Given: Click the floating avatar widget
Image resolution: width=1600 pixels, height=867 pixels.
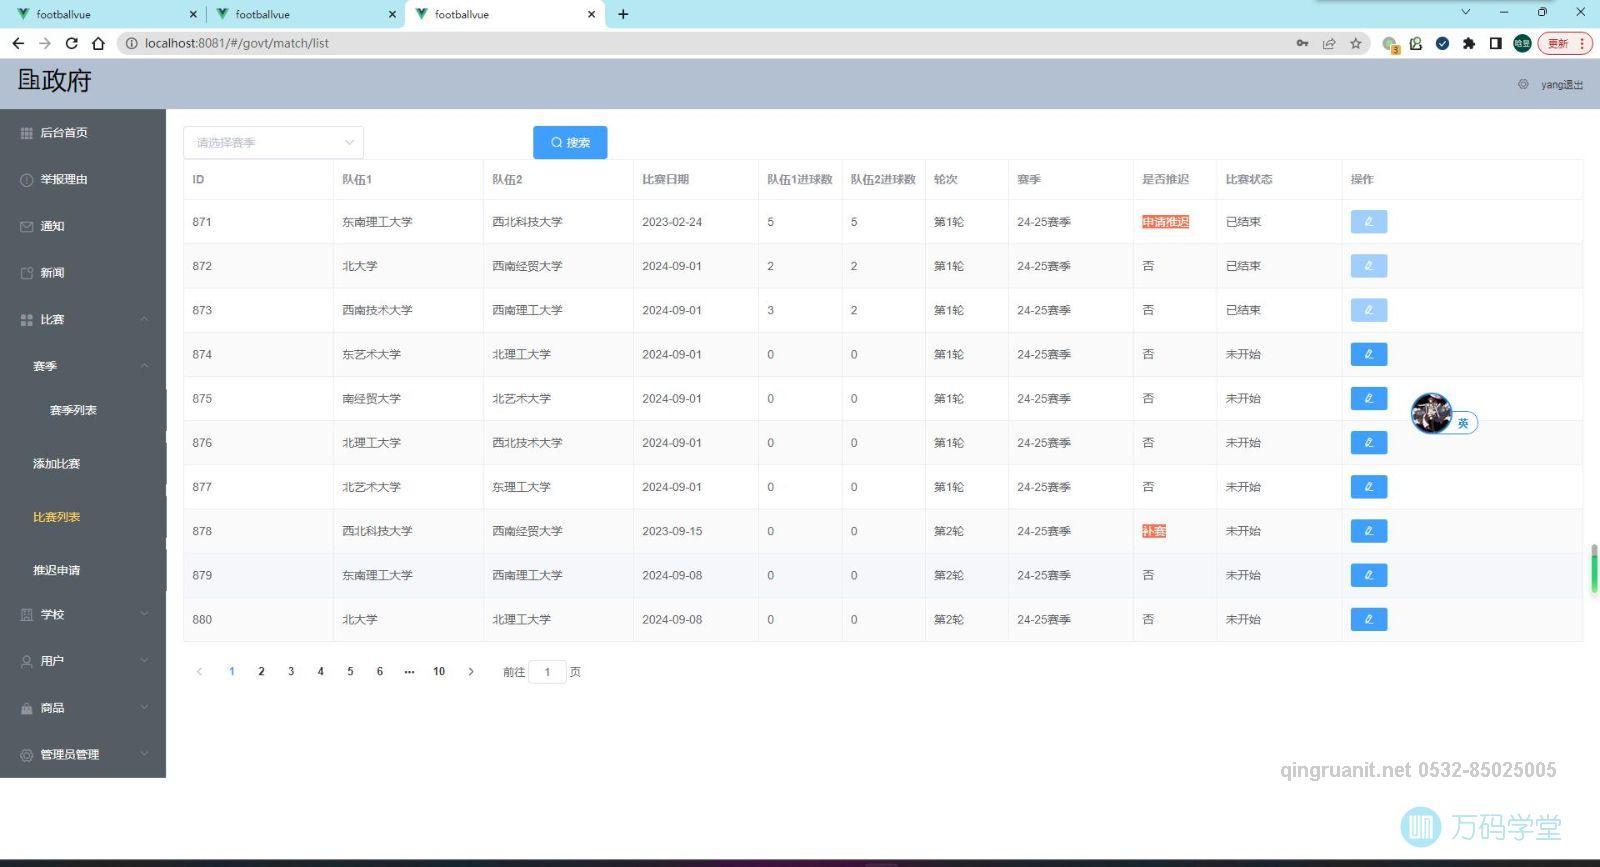Looking at the screenshot, I should [1432, 413].
